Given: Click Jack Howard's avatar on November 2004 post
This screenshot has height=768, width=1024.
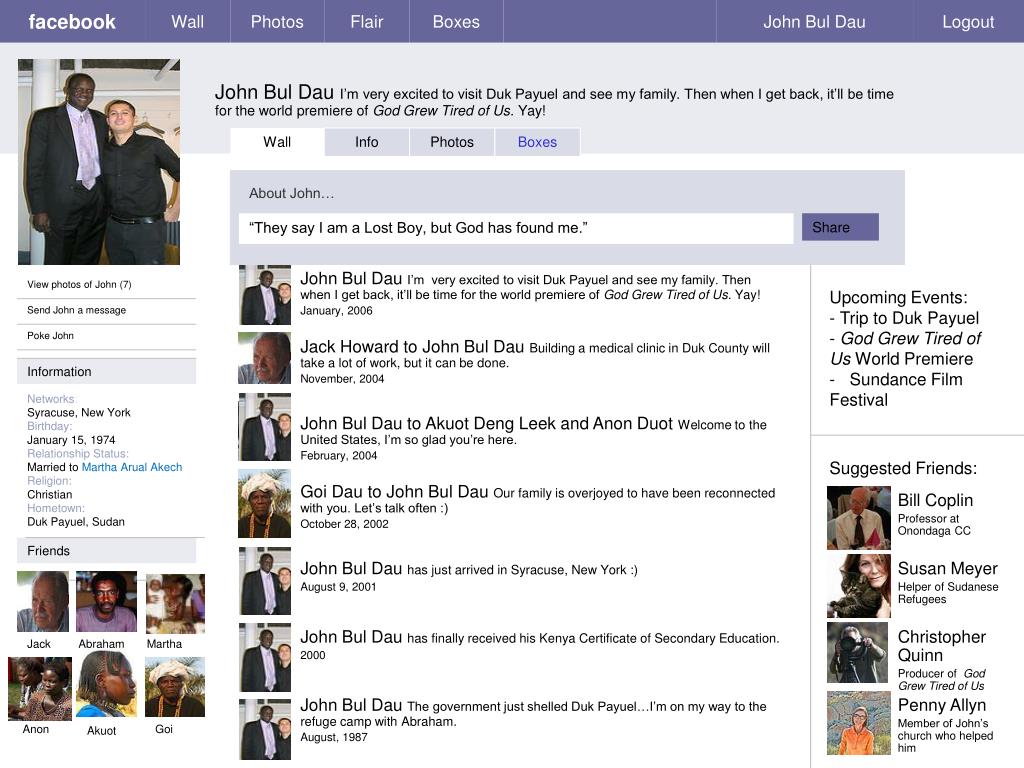Looking at the screenshot, I should coord(264,358).
